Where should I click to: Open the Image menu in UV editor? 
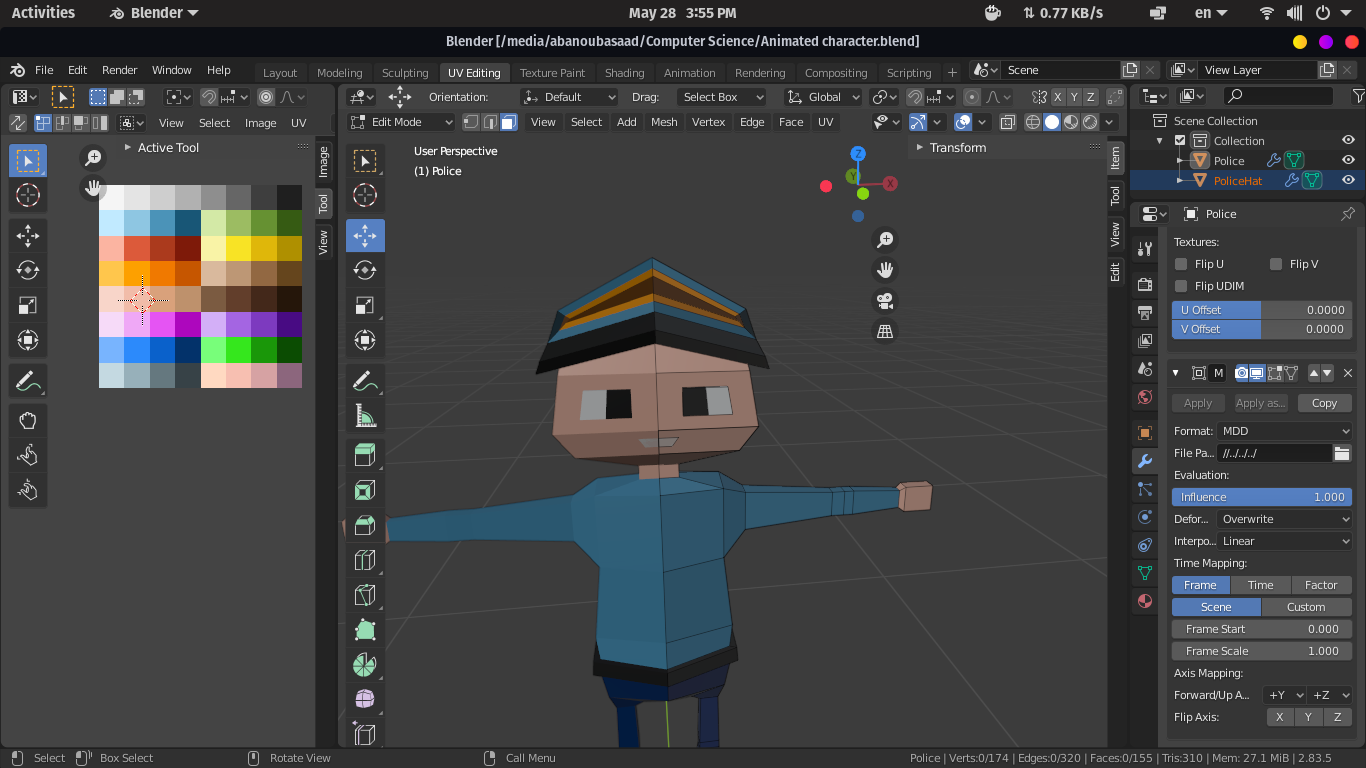click(260, 123)
